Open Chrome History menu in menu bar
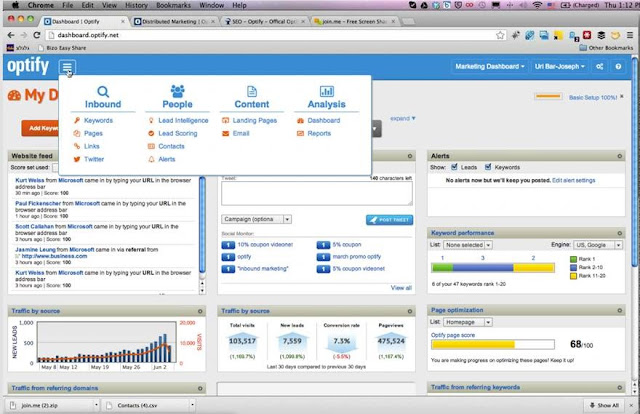This screenshot has height=414, width=640. (x=136, y=5)
